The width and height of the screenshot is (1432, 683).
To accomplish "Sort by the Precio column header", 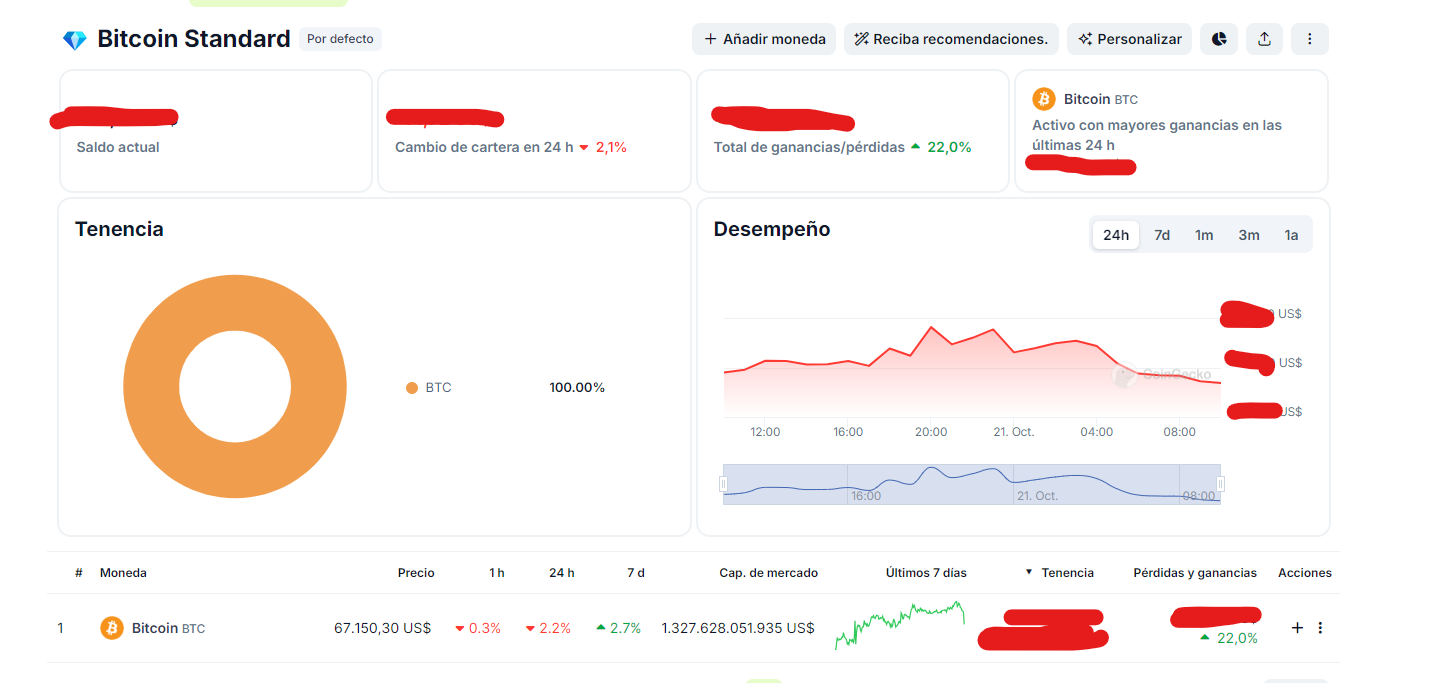I will click(x=416, y=573).
